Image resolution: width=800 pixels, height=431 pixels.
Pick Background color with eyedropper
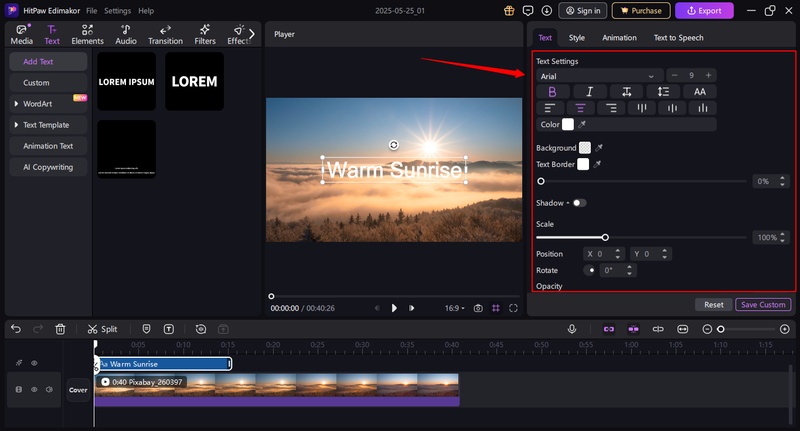pos(599,148)
